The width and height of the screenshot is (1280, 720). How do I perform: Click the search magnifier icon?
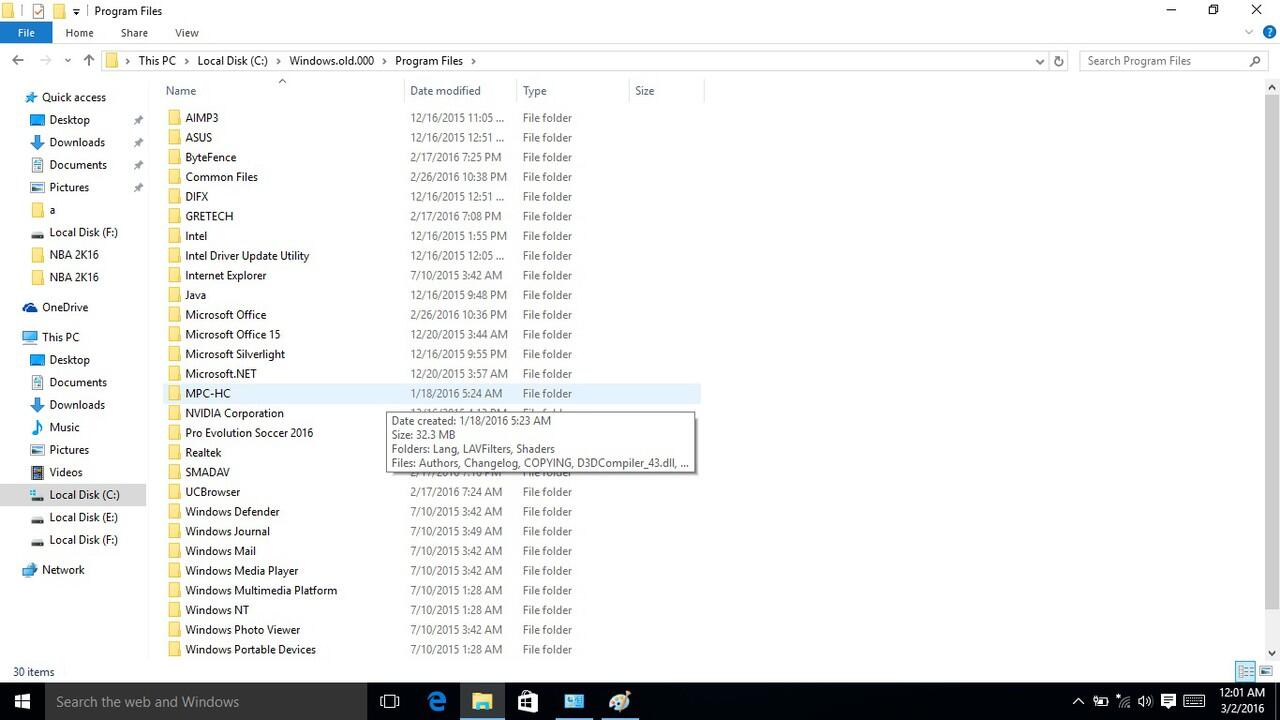pos(1256,61)
